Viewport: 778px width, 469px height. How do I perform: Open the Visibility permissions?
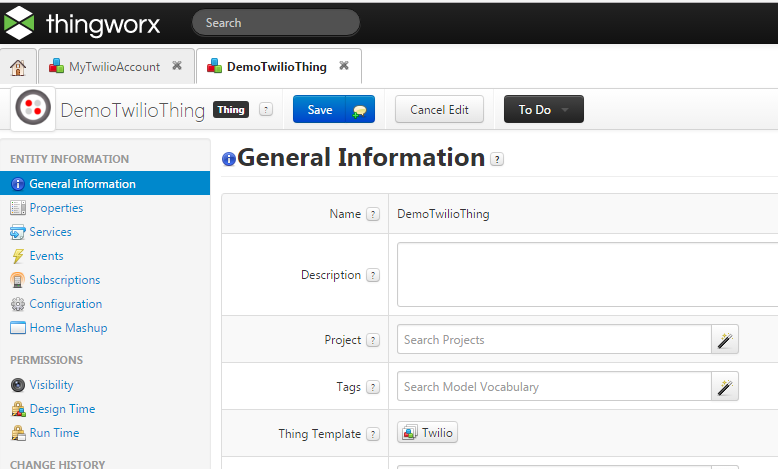click(51, 385)
